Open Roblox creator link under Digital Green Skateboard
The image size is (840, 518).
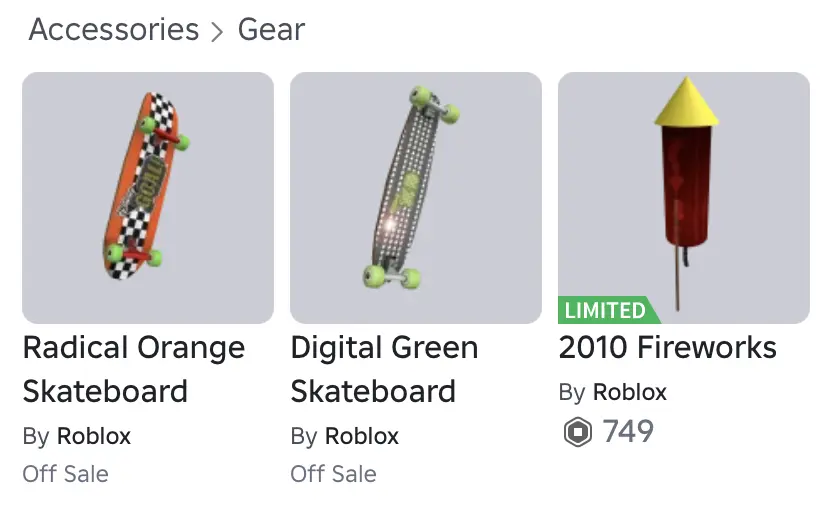(x=362, y=436)
